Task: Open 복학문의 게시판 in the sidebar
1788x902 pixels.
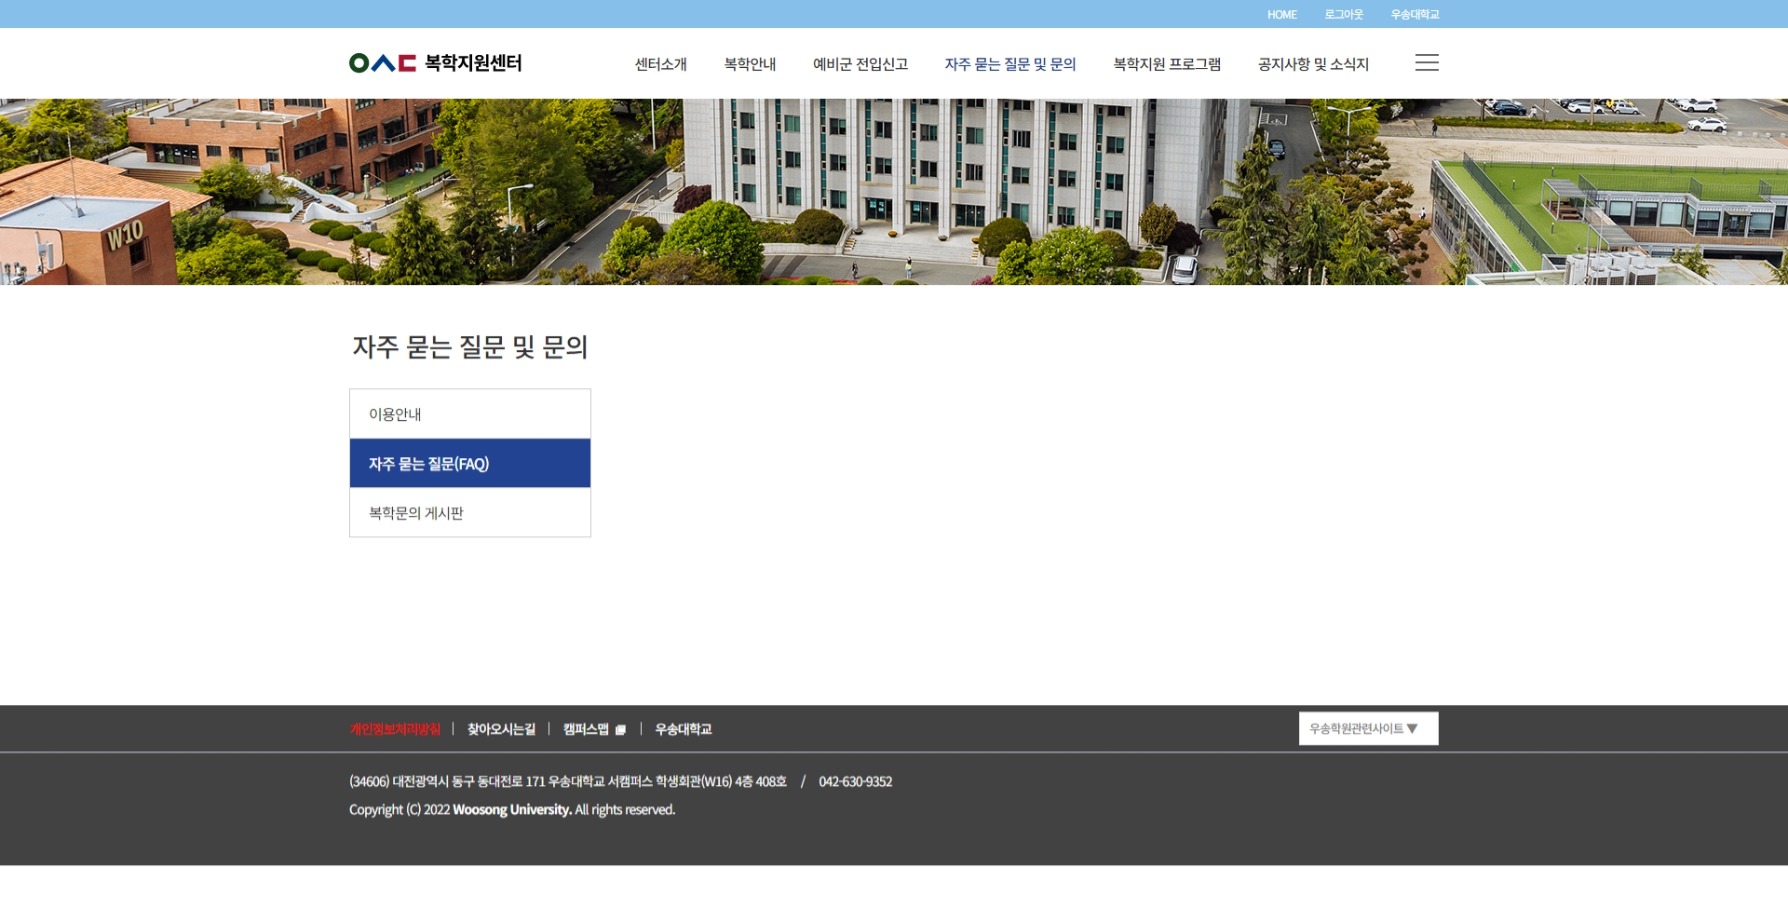Action: coord(469,513)
